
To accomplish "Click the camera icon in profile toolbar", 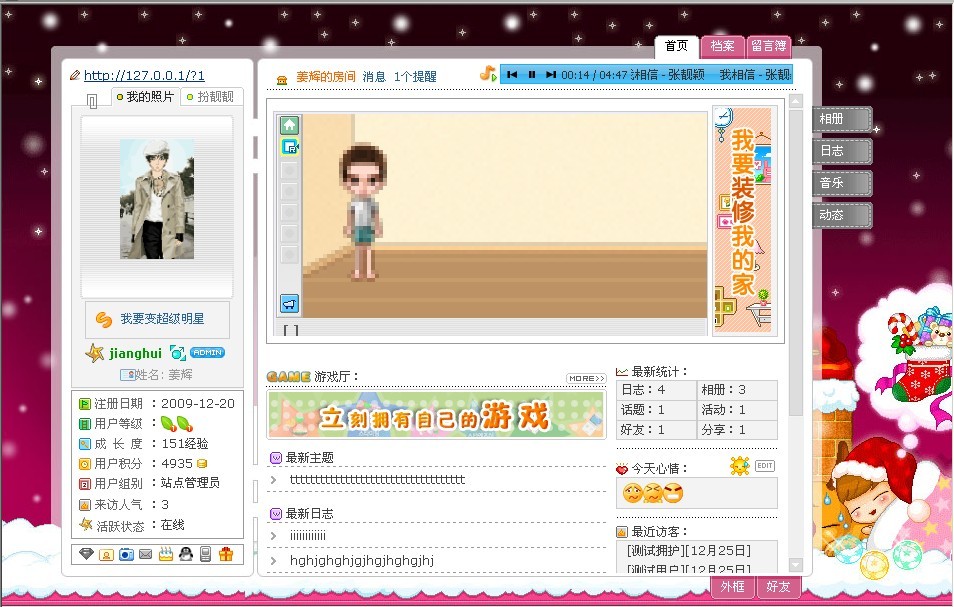I will click(126, 554).
